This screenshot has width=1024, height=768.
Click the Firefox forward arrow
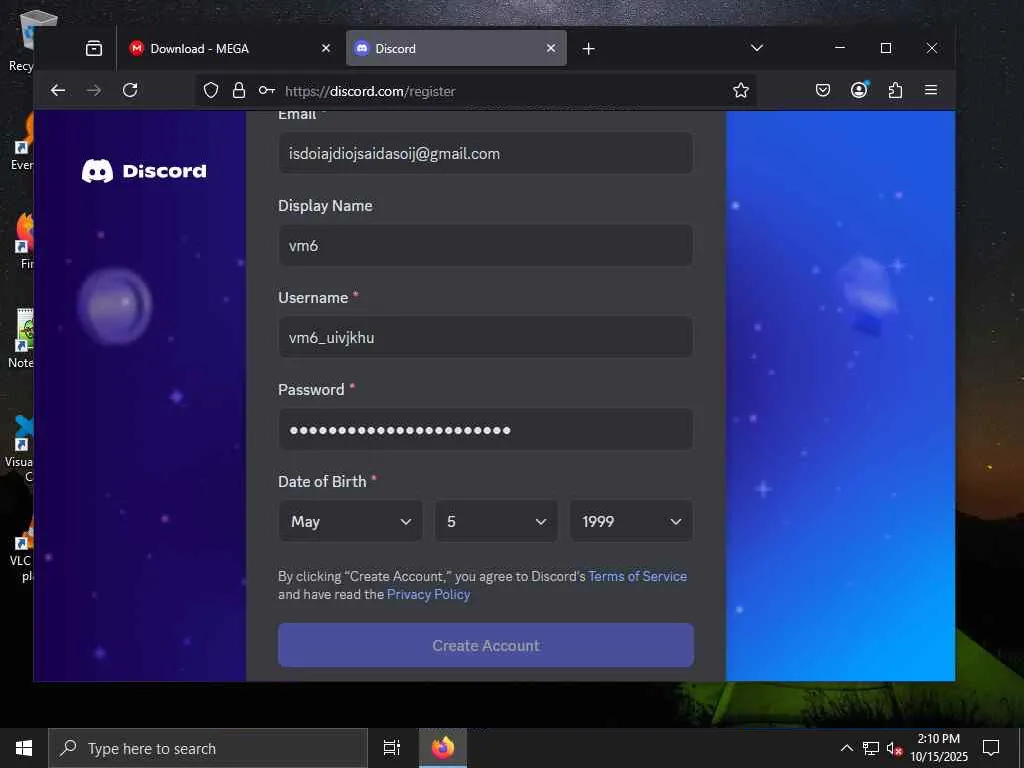[x=94, y=90]
